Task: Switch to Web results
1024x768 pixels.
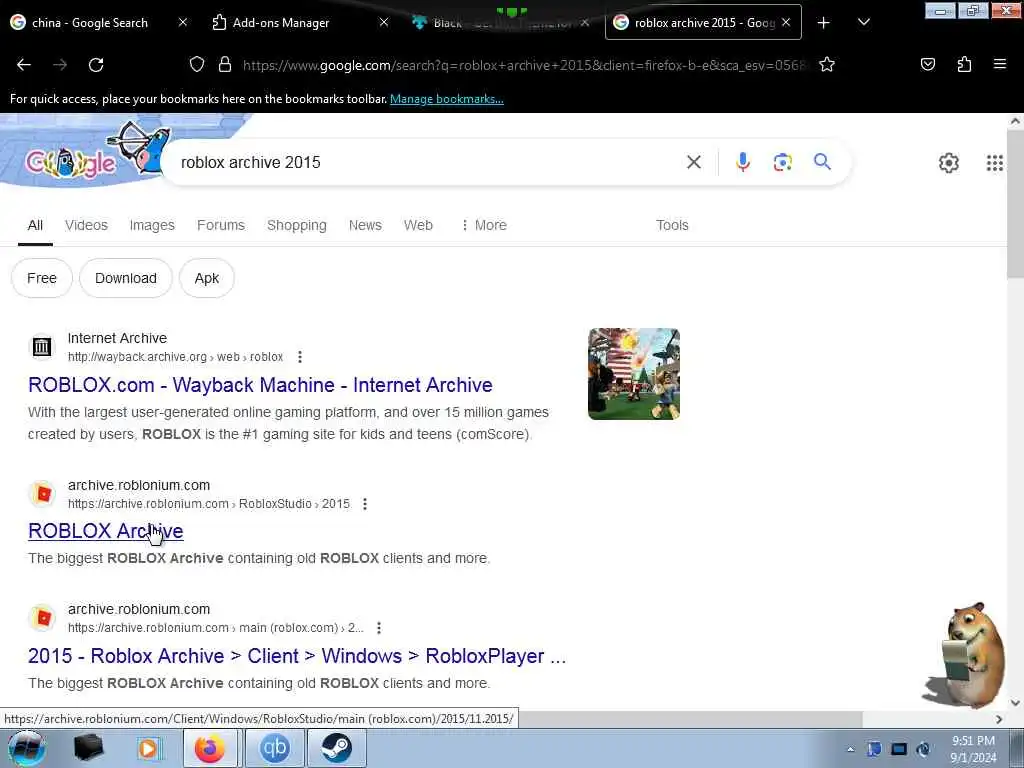Action: click(418, 225)
